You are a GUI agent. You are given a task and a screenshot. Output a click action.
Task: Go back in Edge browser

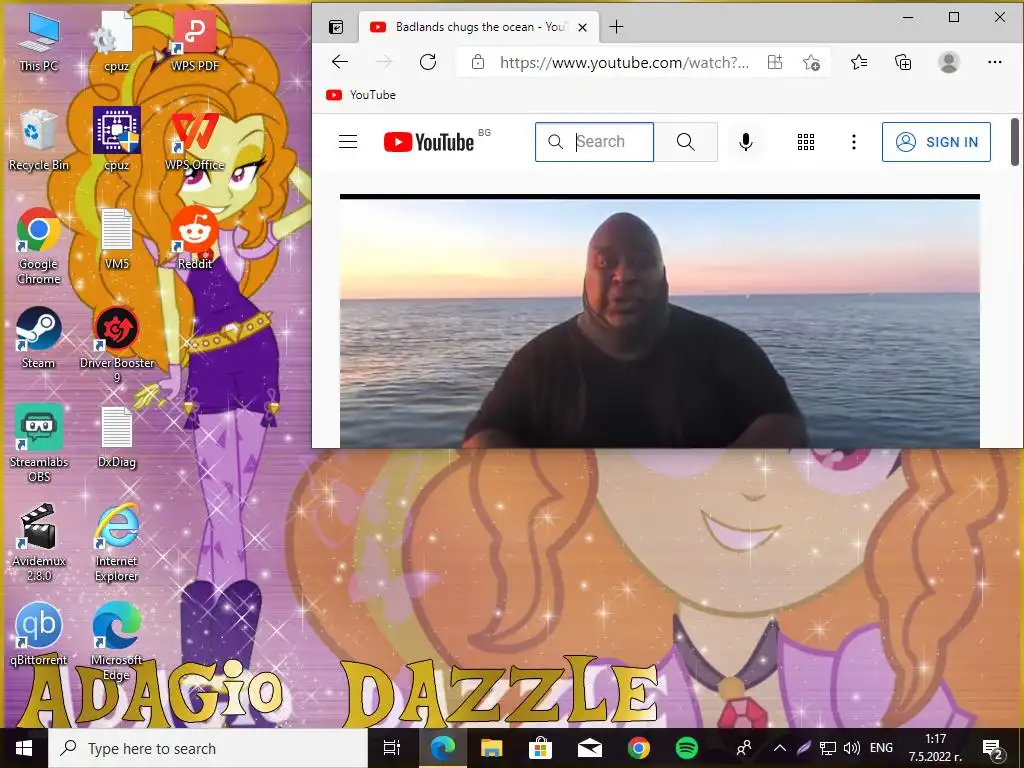(x=340, y=62)
